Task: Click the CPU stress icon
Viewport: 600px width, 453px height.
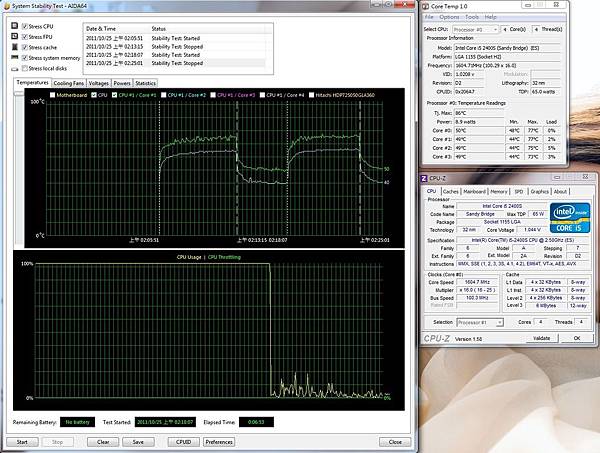Action: pyautogui.click(x=15, y=26)
